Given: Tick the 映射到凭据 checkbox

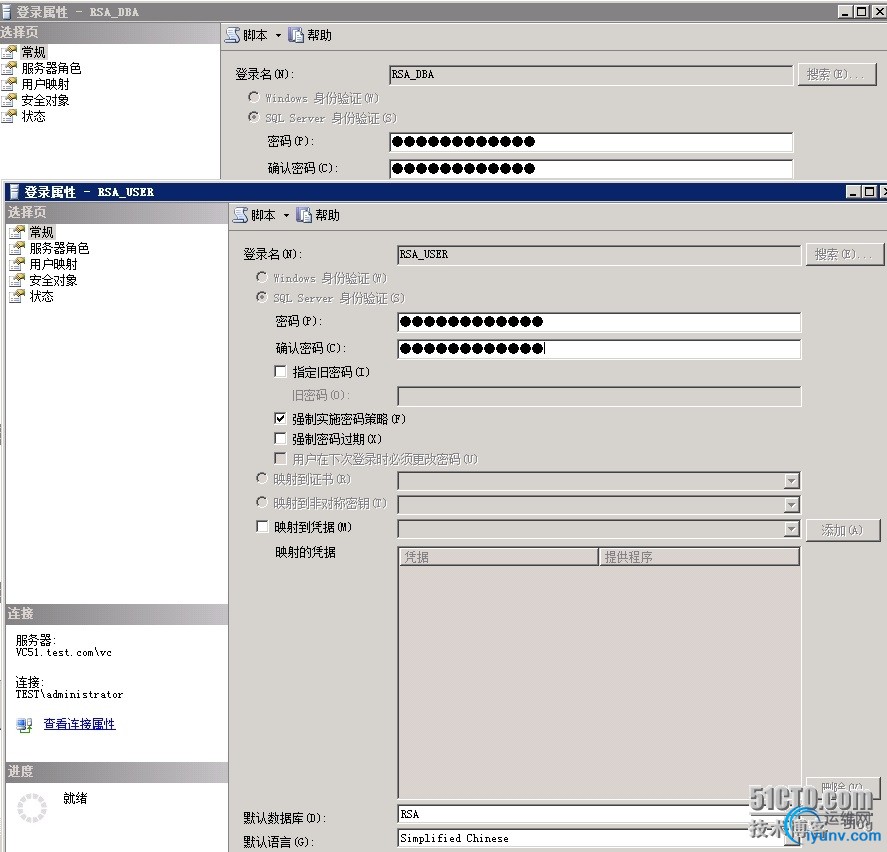Looking at the screenshot, I should tap(262, 527).
